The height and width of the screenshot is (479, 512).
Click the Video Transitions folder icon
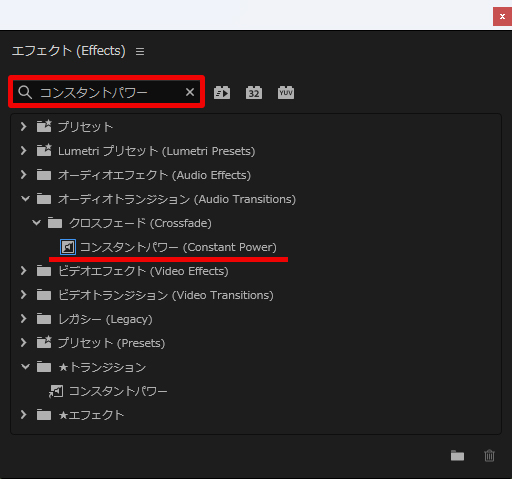44,295
